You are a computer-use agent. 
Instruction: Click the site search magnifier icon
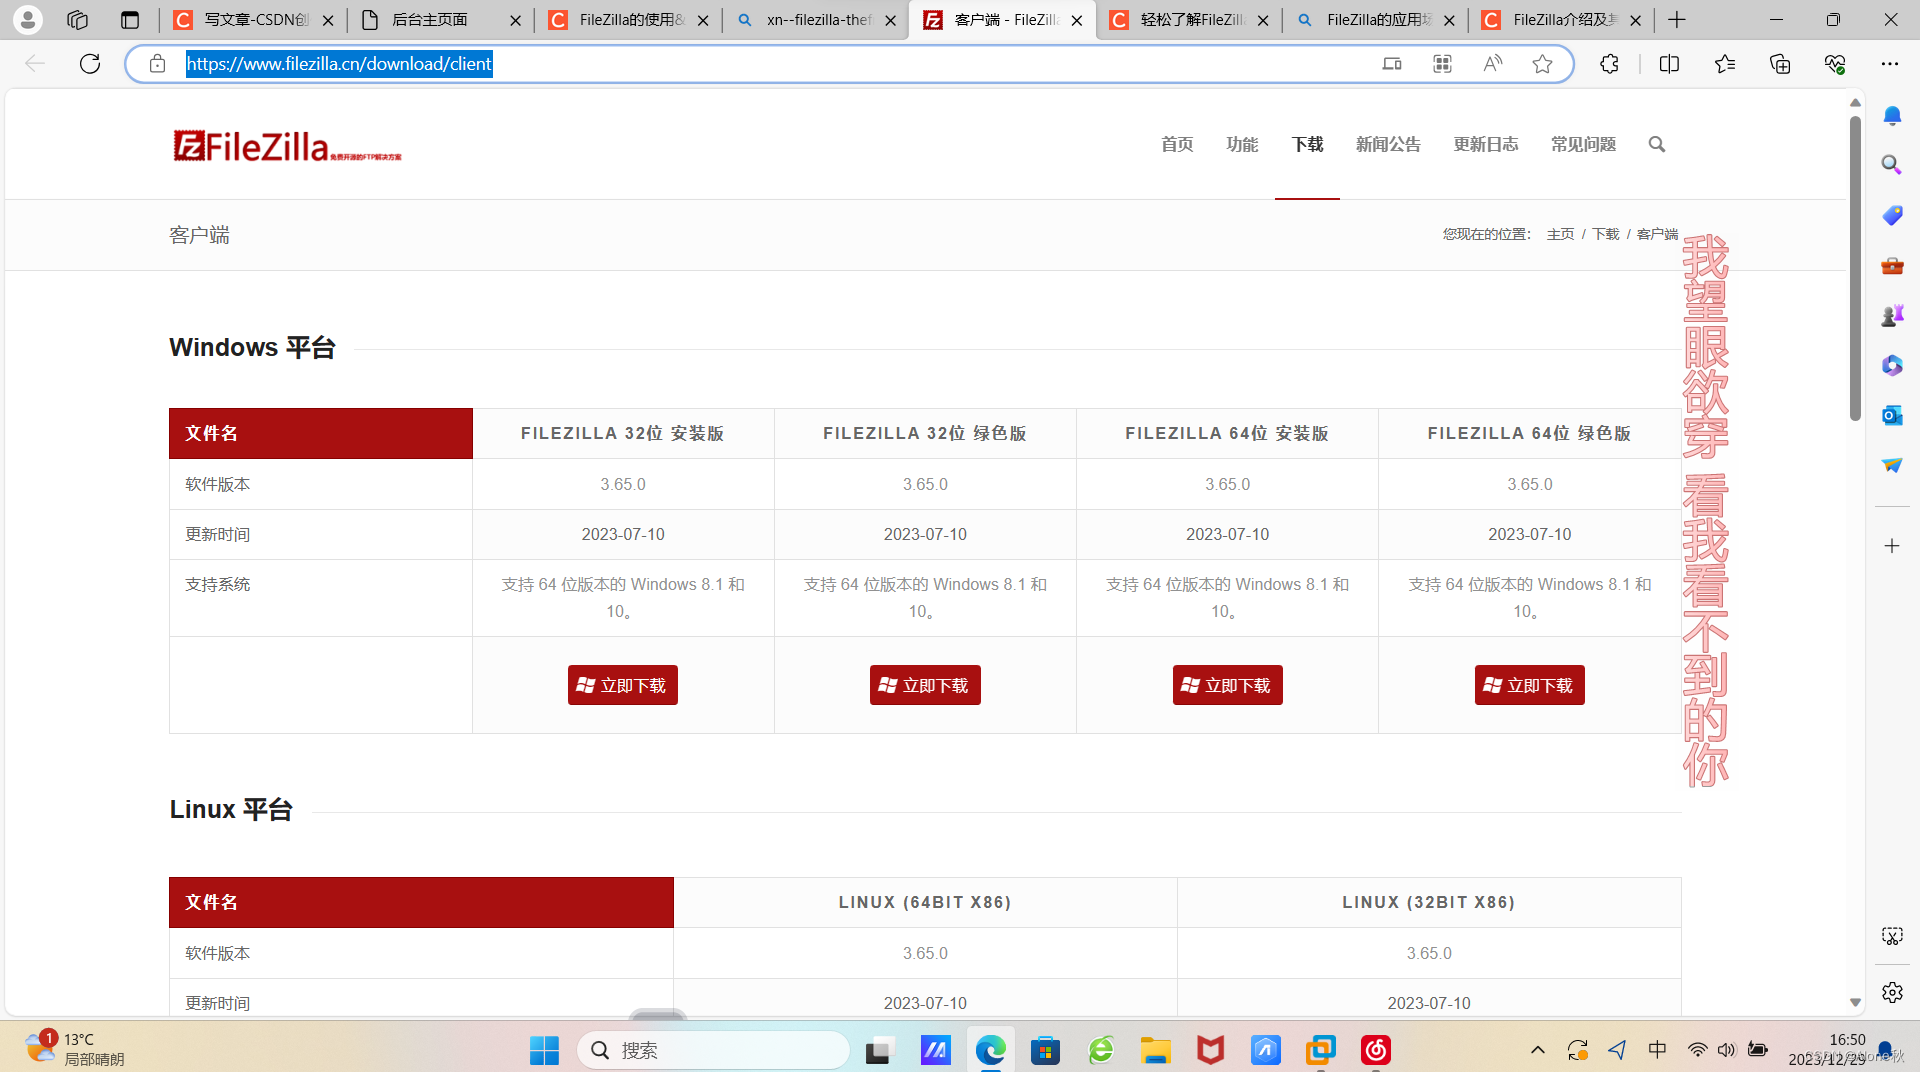[x=1657, y=144]
